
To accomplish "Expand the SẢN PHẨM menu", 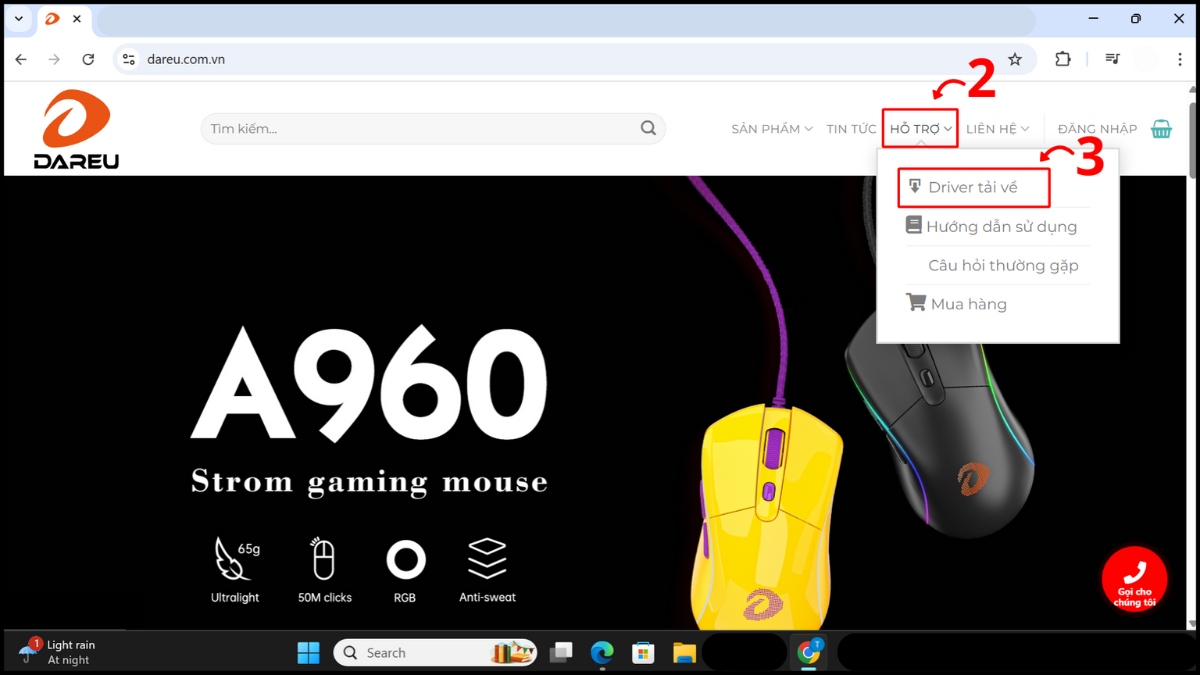I will [772, 129].
